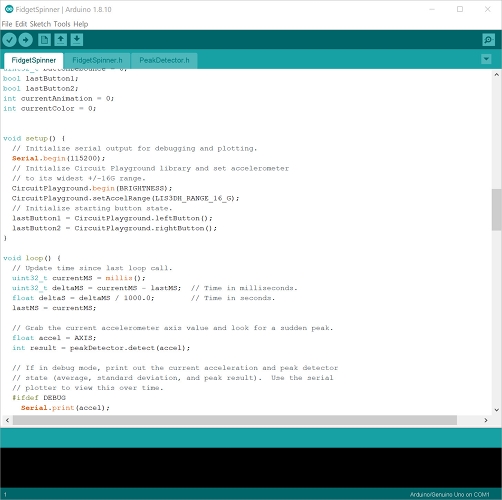Viewport: 502px width, 500px height.
Task: Click the setAccelRange LIS3DH_RANGE_16_G line
Action: point(125,198)
